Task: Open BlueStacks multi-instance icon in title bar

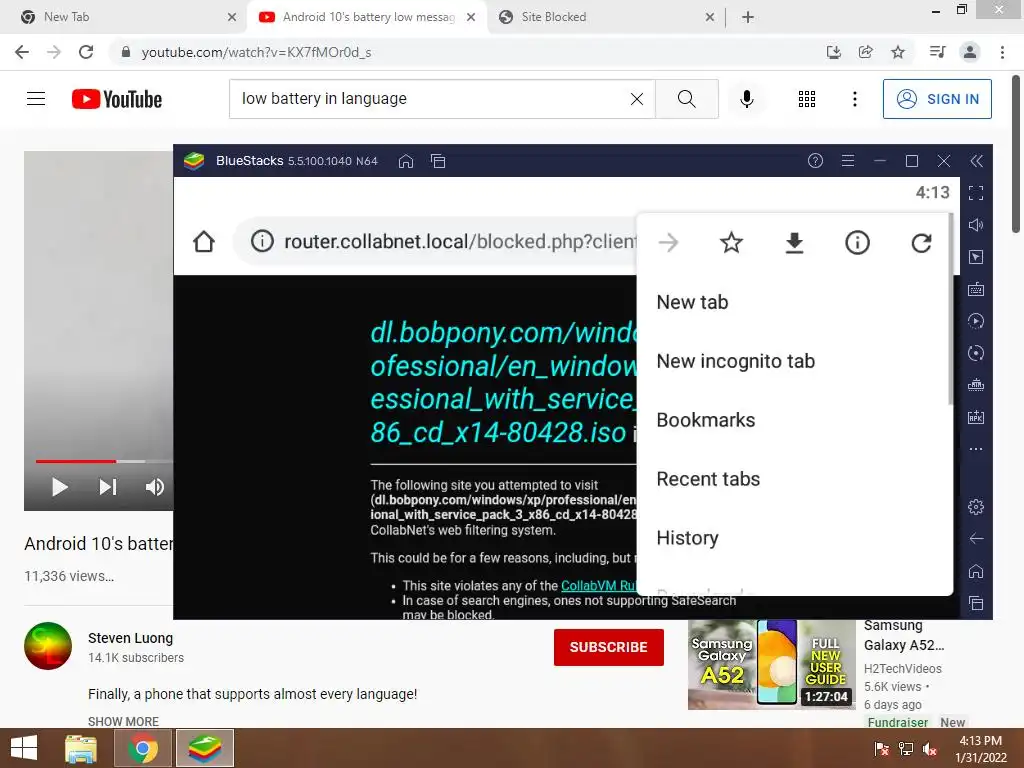Action: pos(438,161)
